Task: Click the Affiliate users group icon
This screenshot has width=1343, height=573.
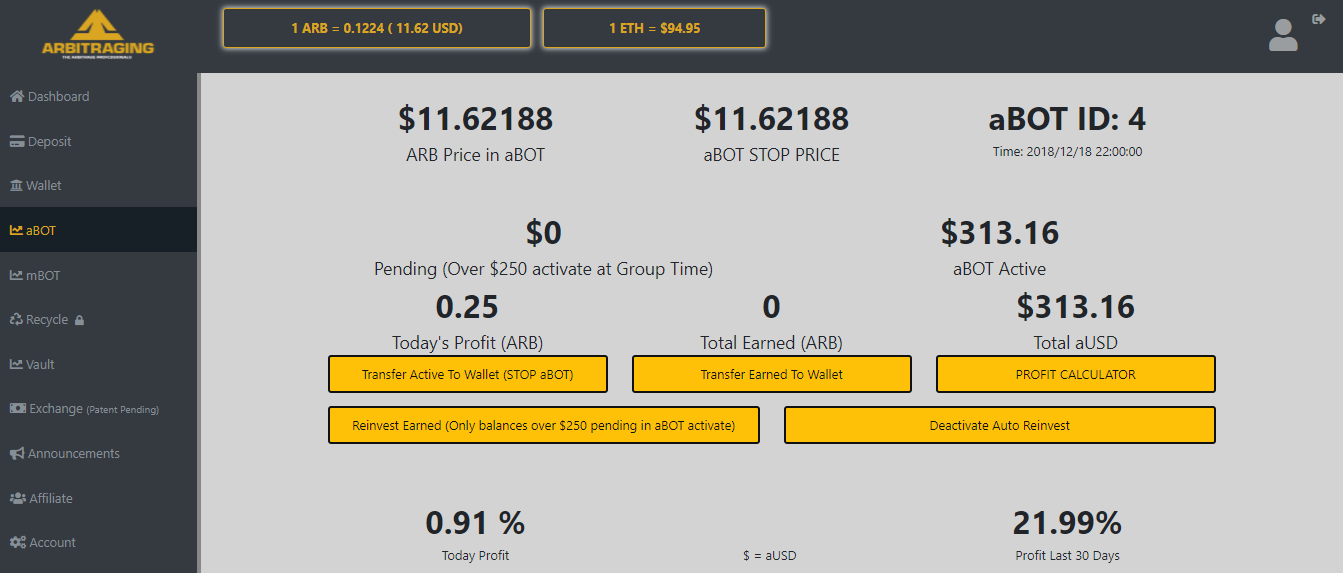Action: (17, 498)
